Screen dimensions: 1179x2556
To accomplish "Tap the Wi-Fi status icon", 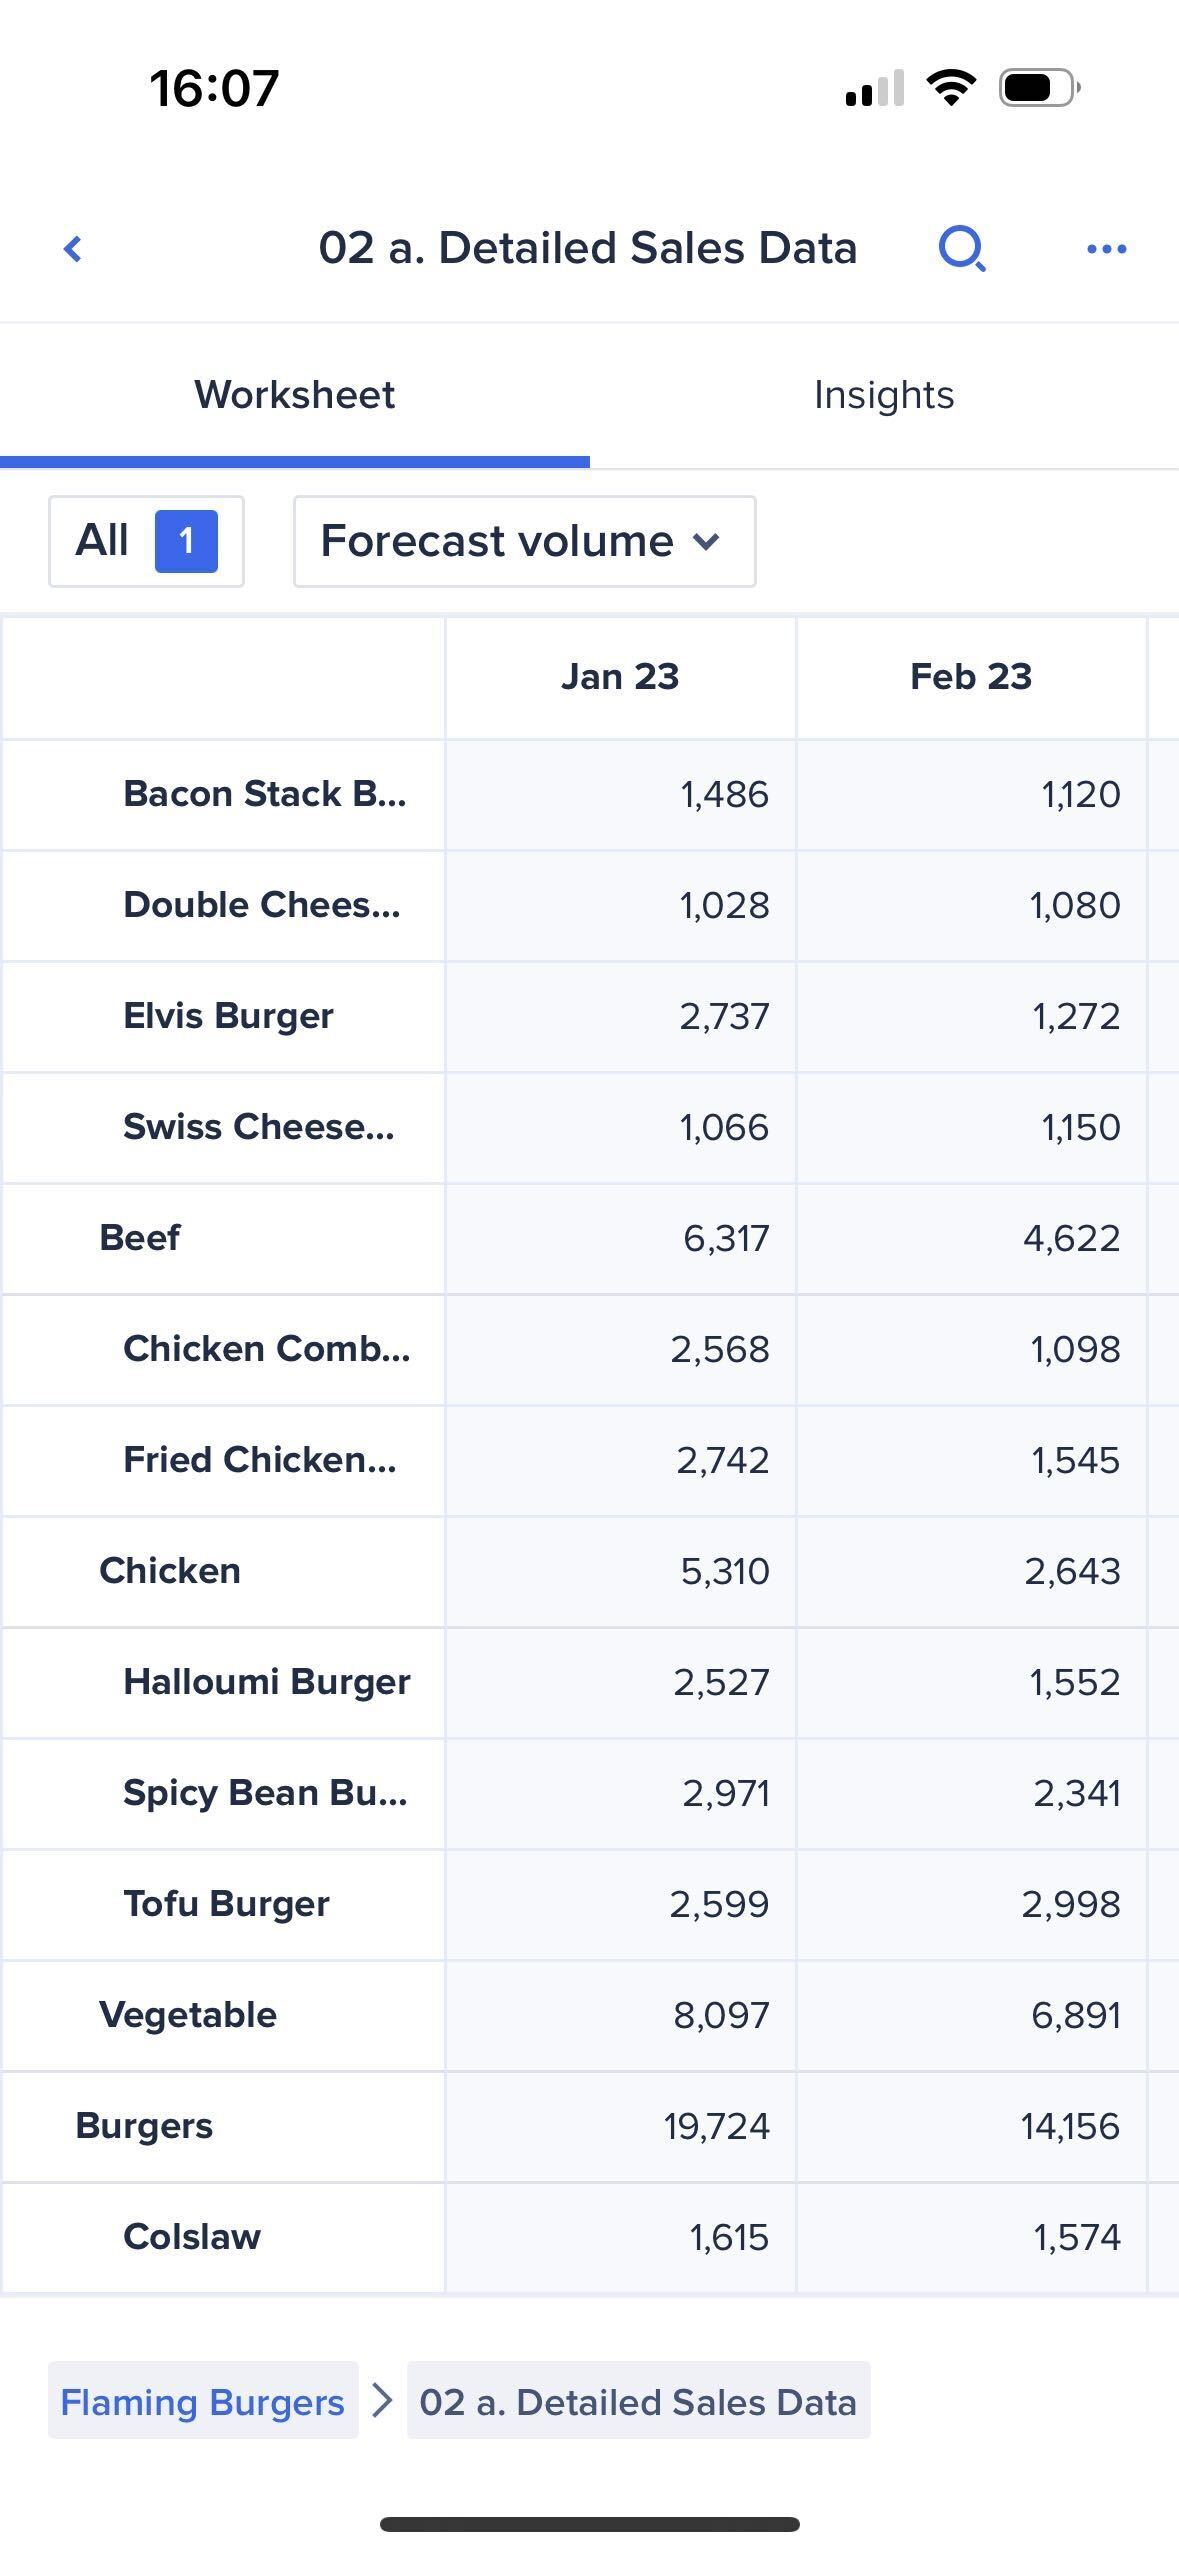I will pos(951,88).
